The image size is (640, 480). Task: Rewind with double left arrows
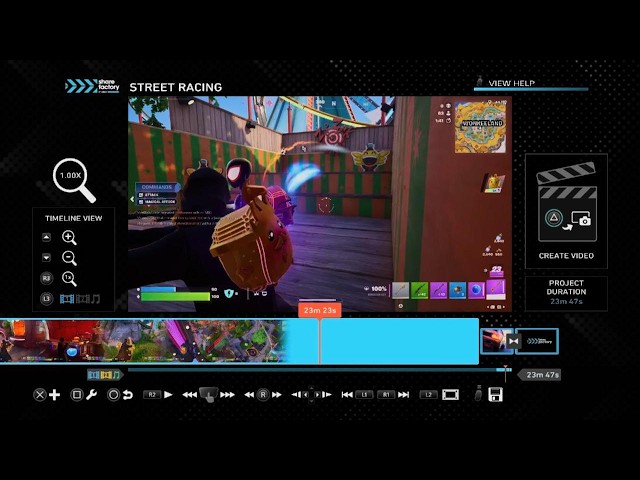point(249,395)
